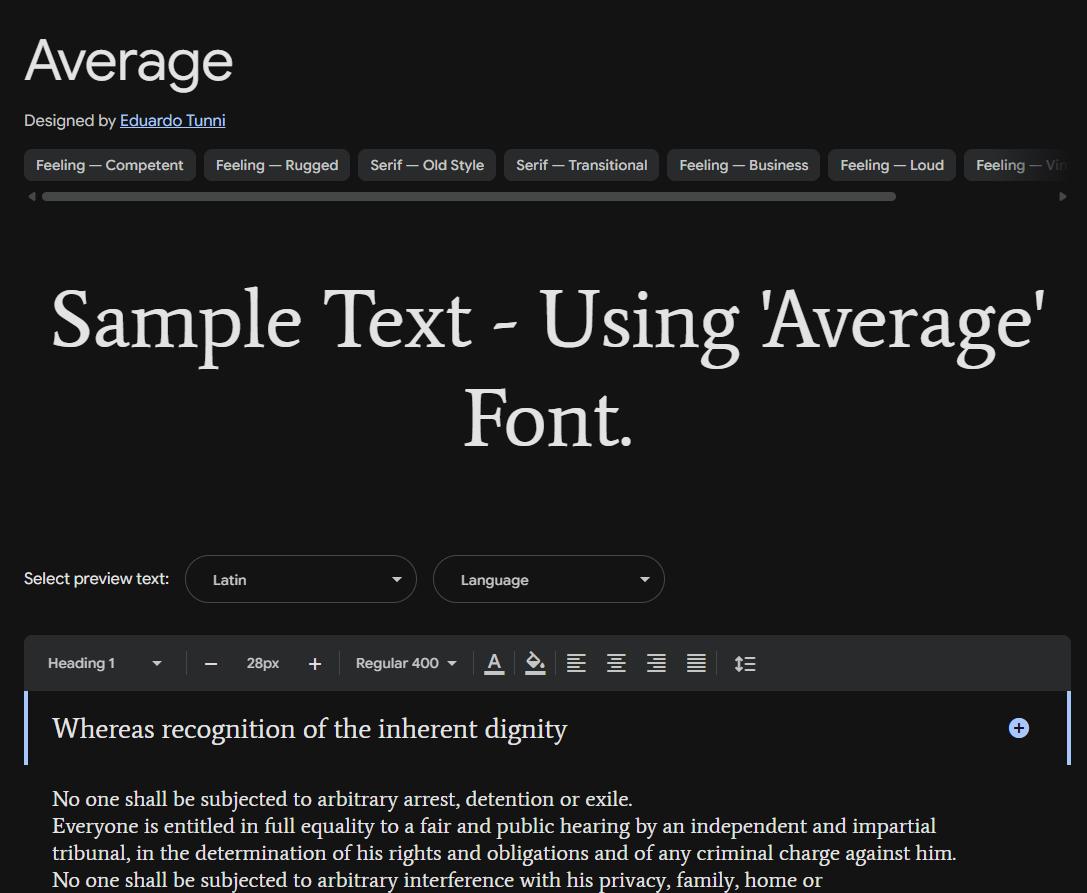Select the Feeling — Loud tag
Screen dimensions: 1087x893
point(892,165)
